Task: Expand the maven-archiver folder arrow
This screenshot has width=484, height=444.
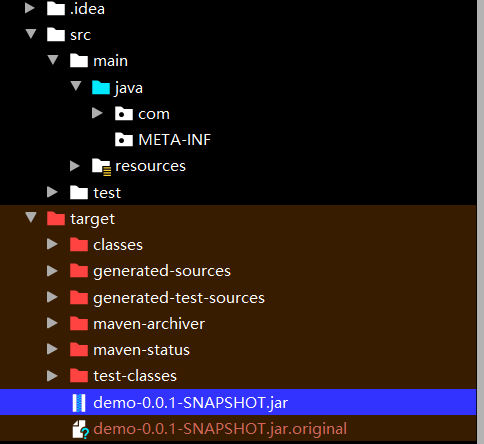Action: pos(52,323)
